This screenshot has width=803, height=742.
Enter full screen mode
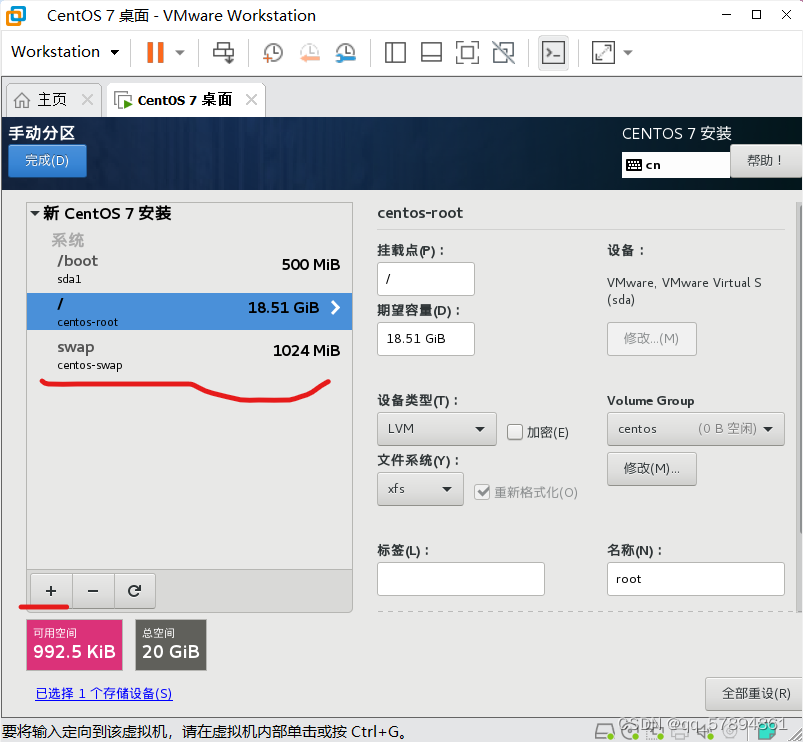point(467,52)
